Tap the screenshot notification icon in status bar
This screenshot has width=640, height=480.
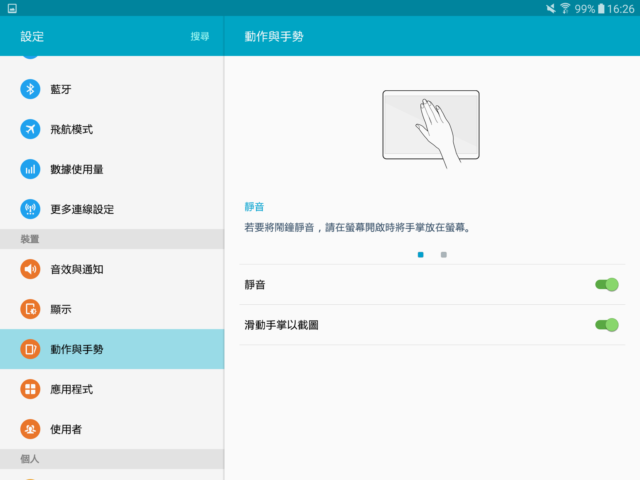tap(12, 8)
